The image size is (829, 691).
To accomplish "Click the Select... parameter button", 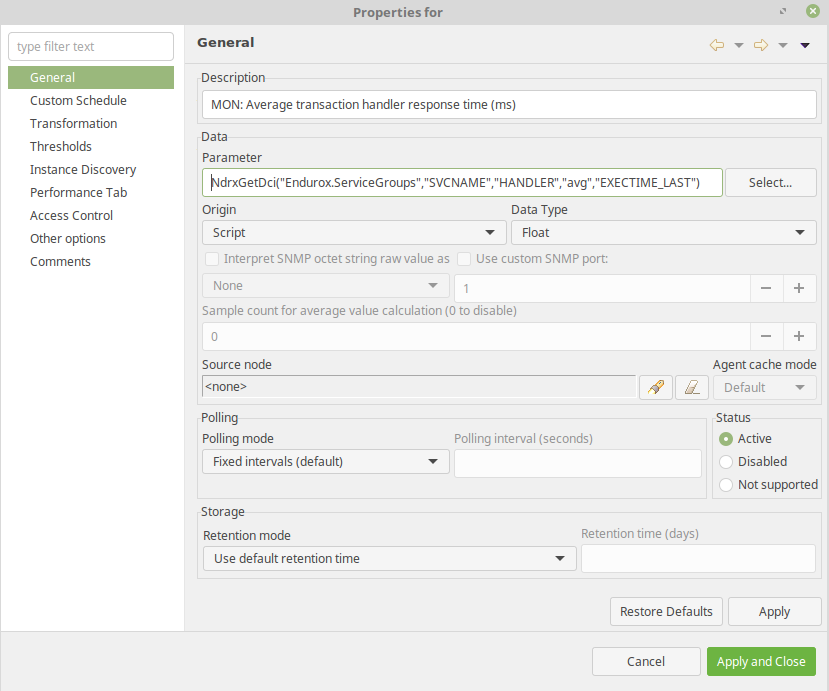I will [x=770, y=183].
